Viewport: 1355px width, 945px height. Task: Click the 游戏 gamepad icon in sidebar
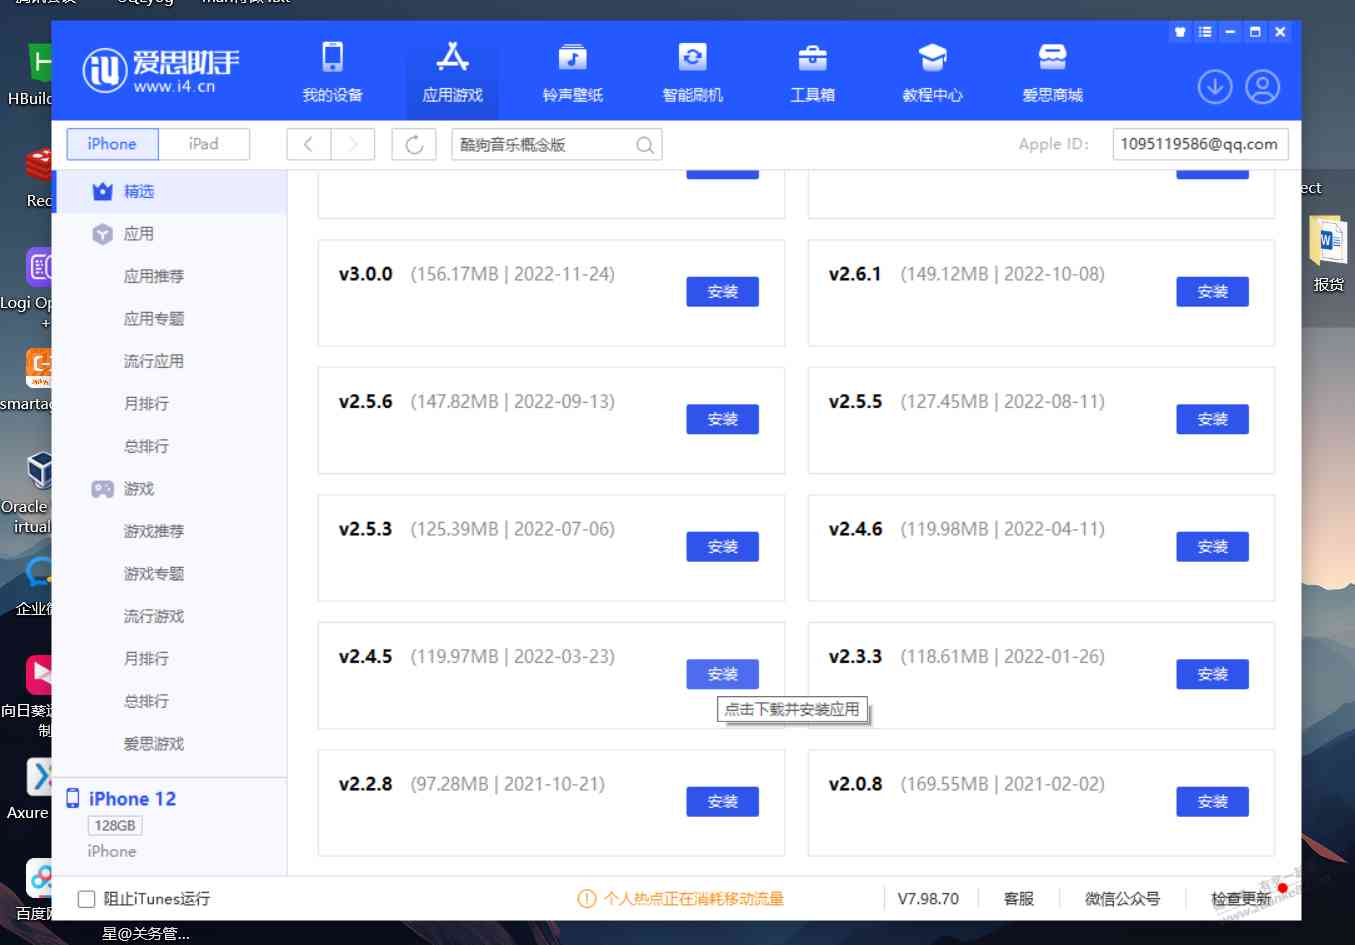[x=102, y=489]
